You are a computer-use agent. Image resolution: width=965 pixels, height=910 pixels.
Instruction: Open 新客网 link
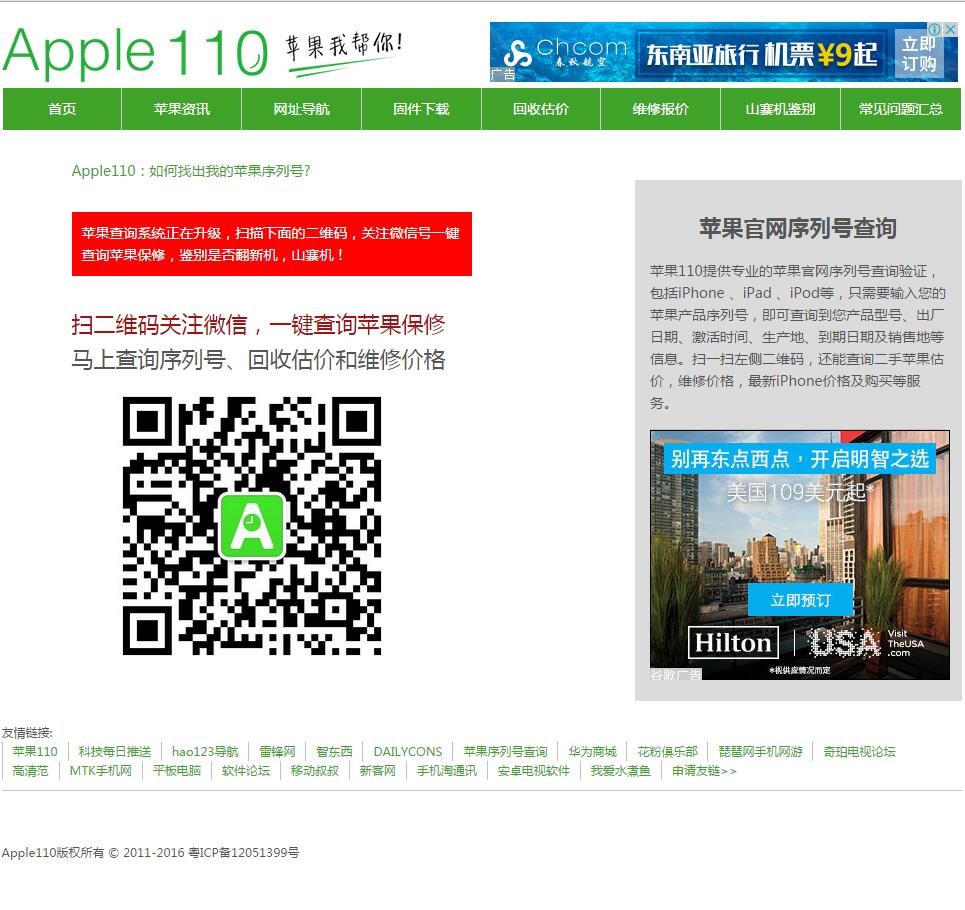377,771
